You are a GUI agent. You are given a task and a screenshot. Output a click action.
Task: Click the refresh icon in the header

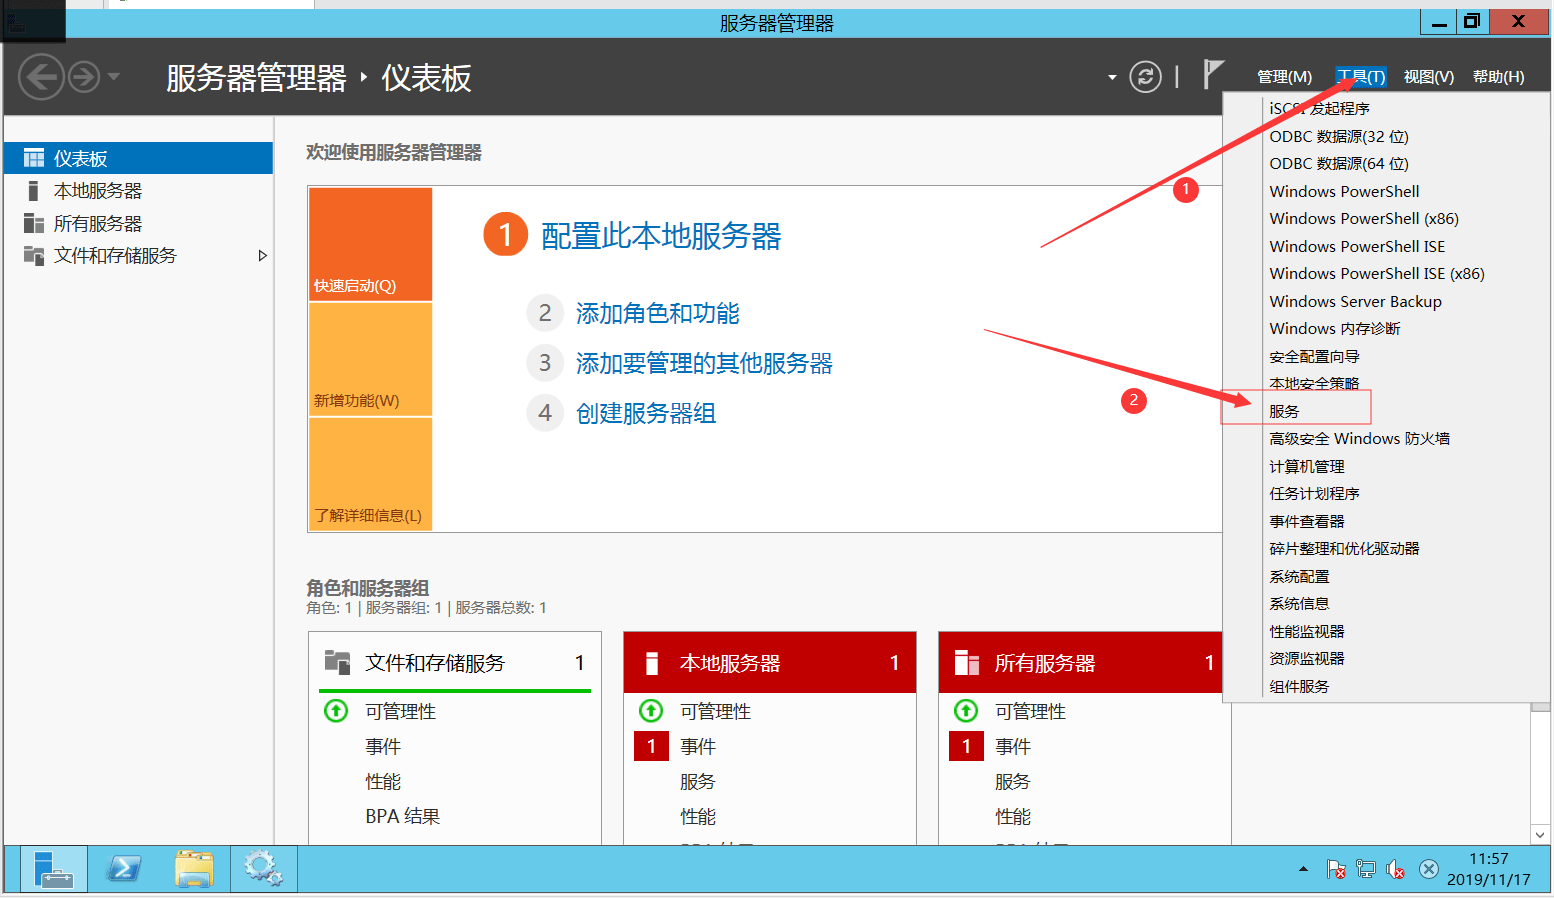[1145, 76]
